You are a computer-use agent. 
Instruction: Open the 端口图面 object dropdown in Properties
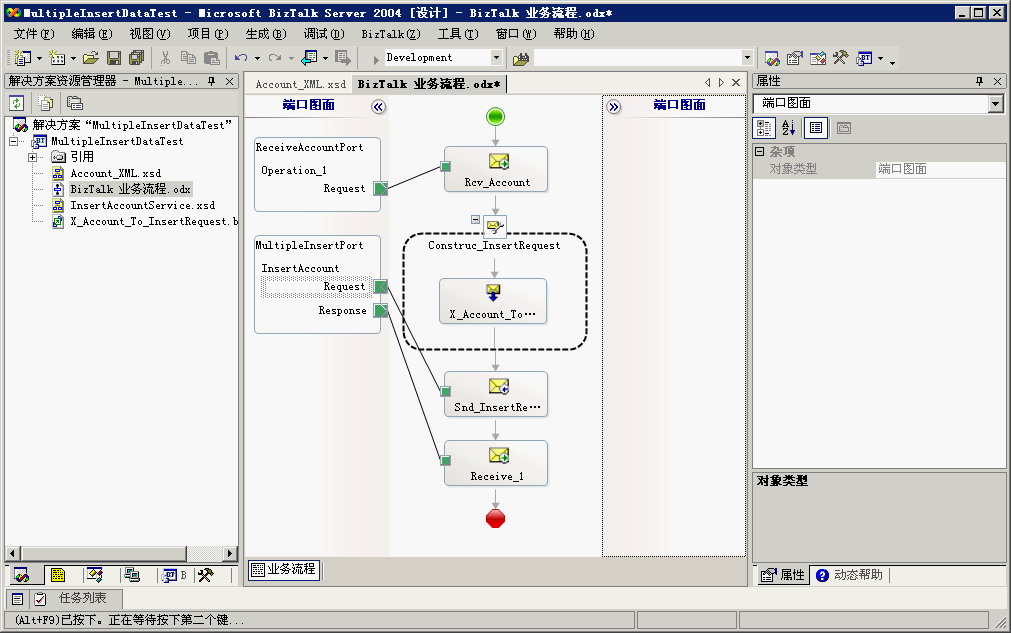(996, 104)
